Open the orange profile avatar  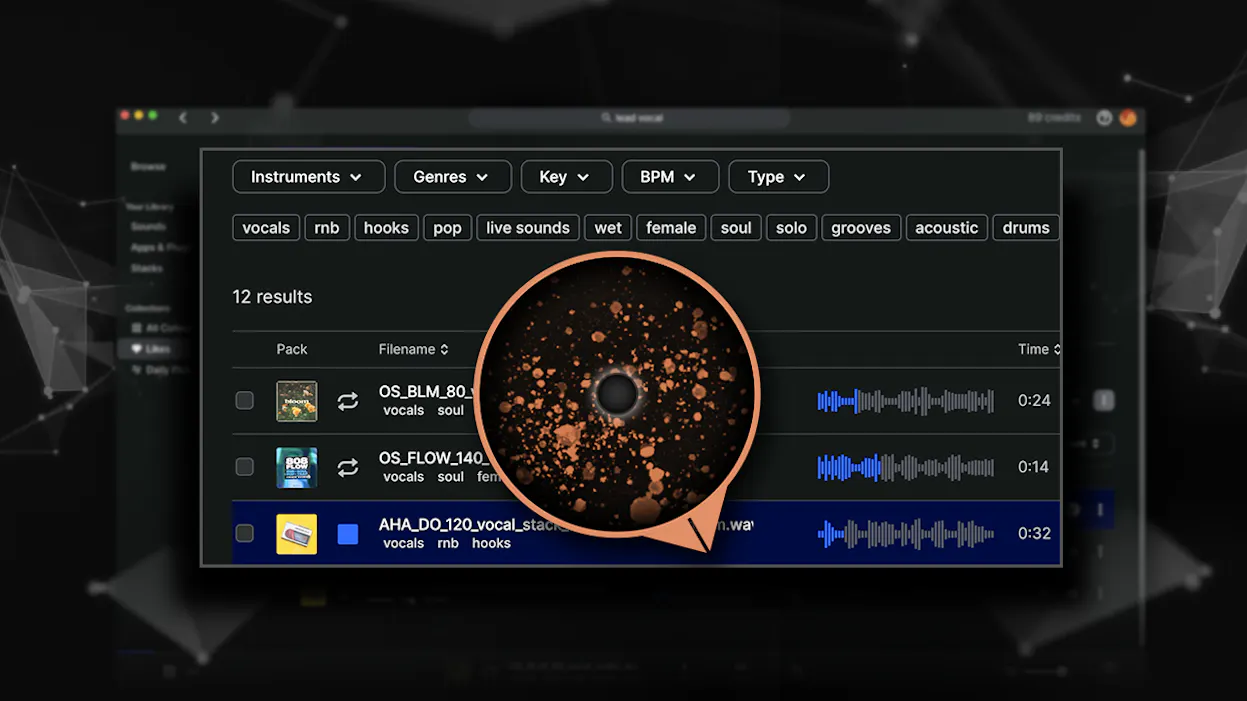(x=1128, y=118)
